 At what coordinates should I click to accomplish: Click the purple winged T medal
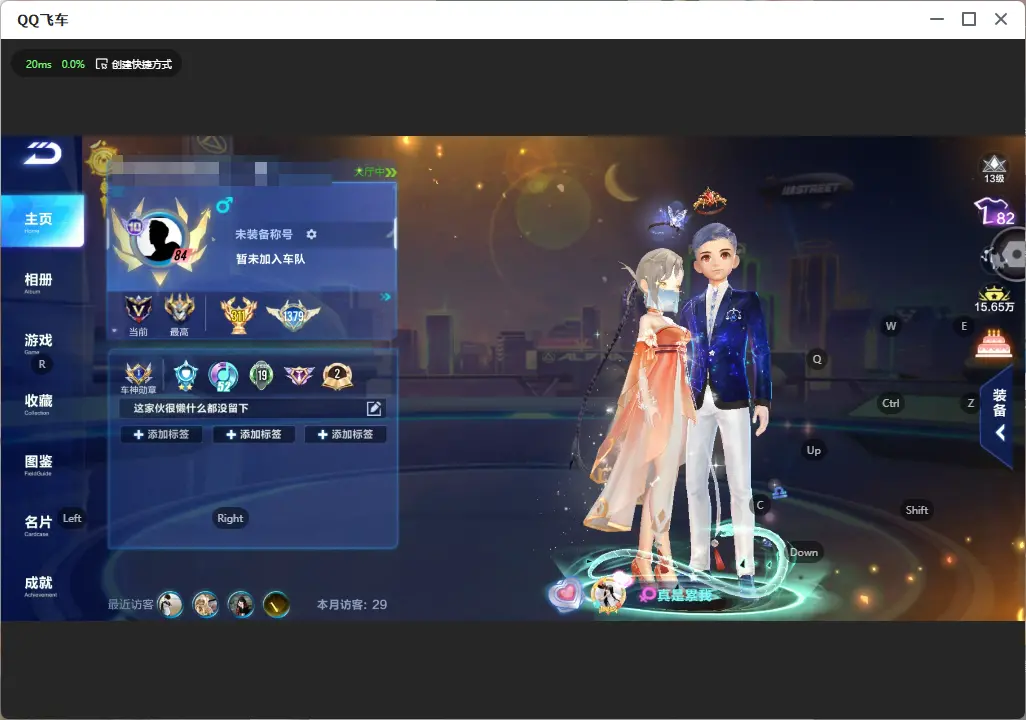point(299,375)
